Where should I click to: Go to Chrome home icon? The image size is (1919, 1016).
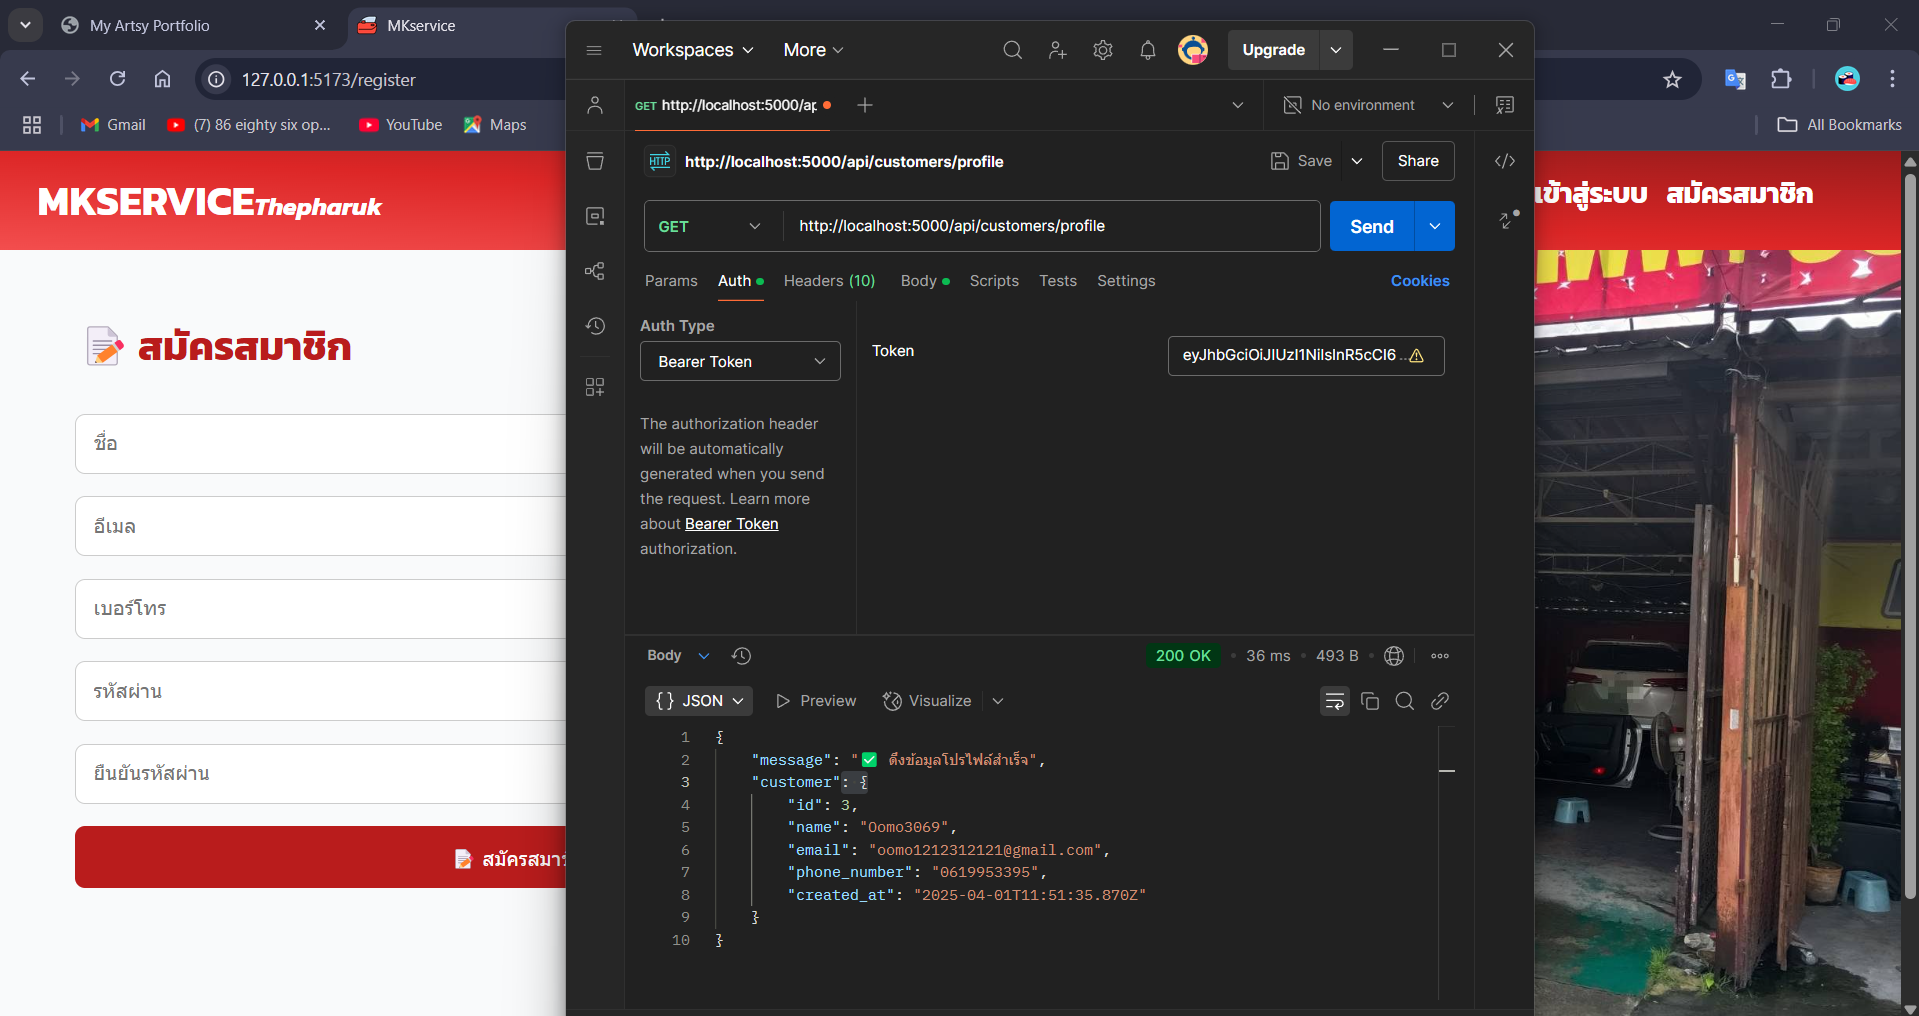click(x=162, y=79)
